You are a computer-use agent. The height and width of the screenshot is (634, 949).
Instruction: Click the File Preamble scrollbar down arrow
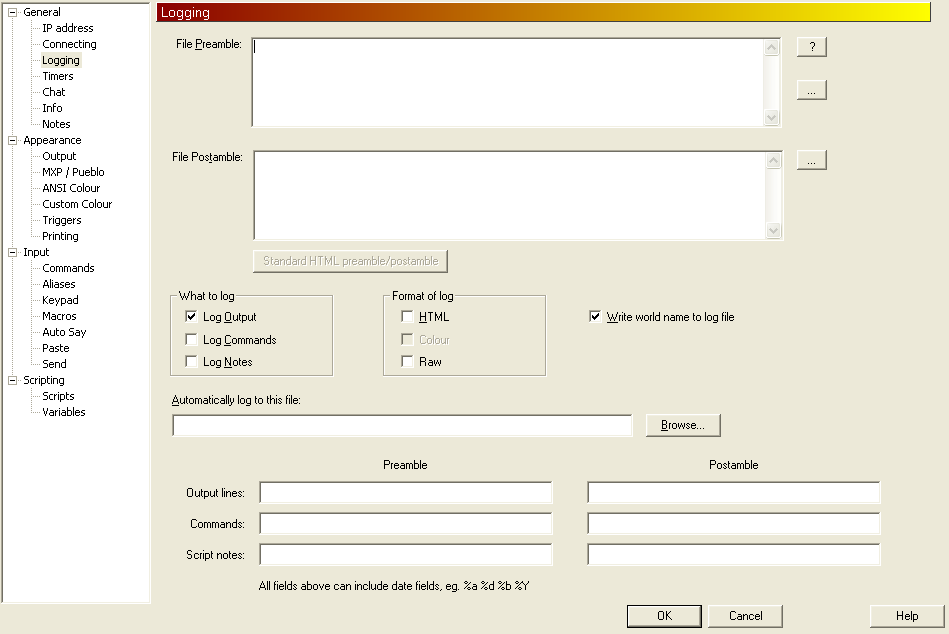coord(771,117)
